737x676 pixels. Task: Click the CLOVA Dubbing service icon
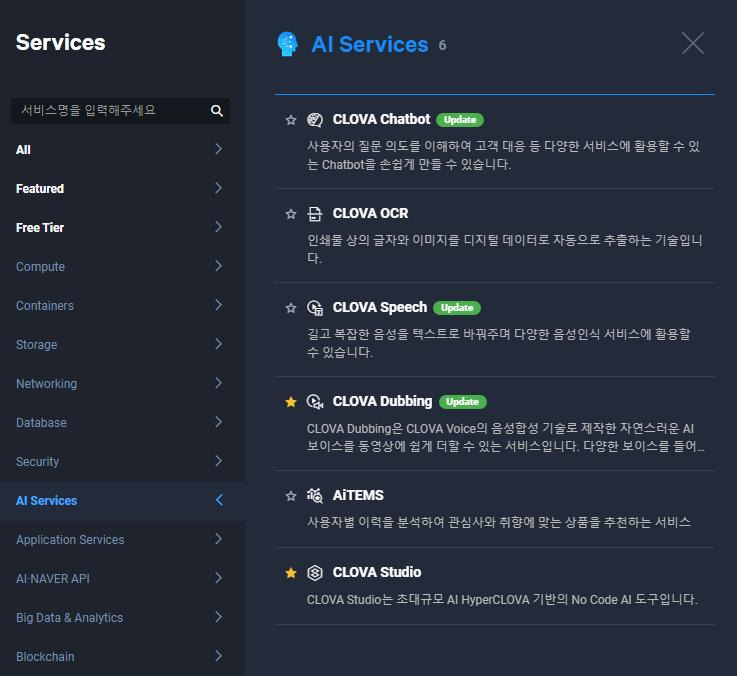click(x=314, y=401)
